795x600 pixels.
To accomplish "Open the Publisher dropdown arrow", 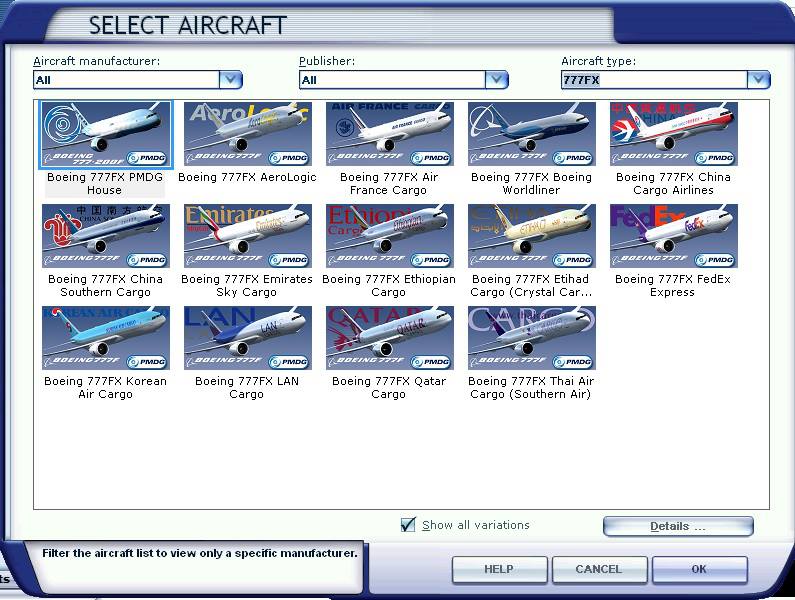I will tap(496, 80).
